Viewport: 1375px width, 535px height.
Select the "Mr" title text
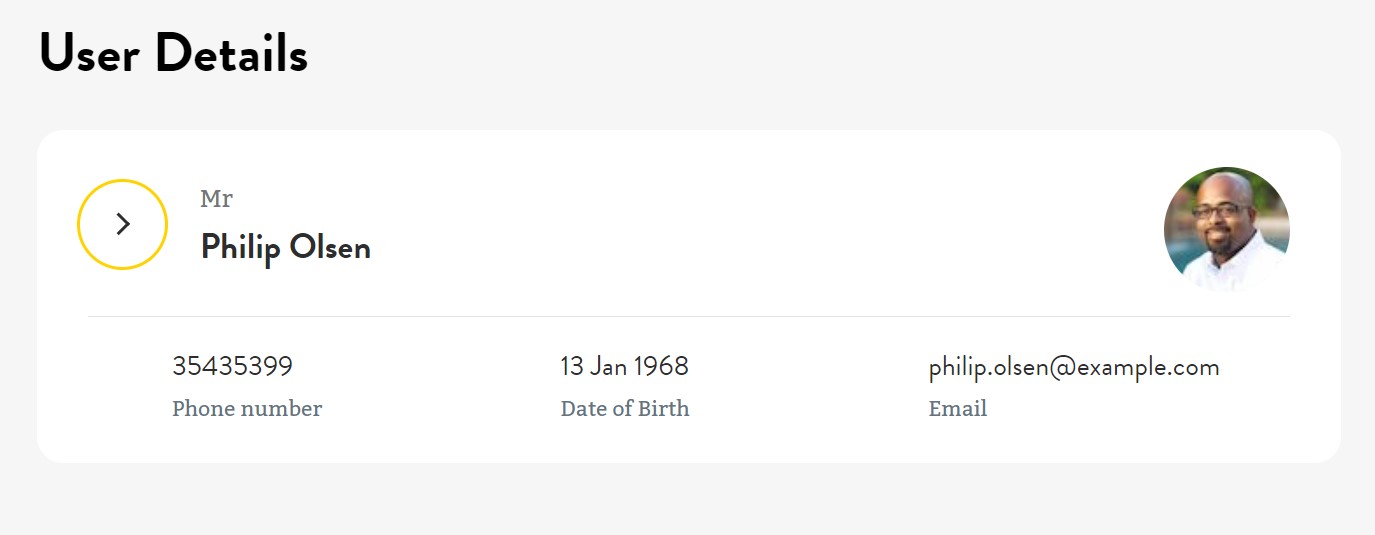click(216, 199)
